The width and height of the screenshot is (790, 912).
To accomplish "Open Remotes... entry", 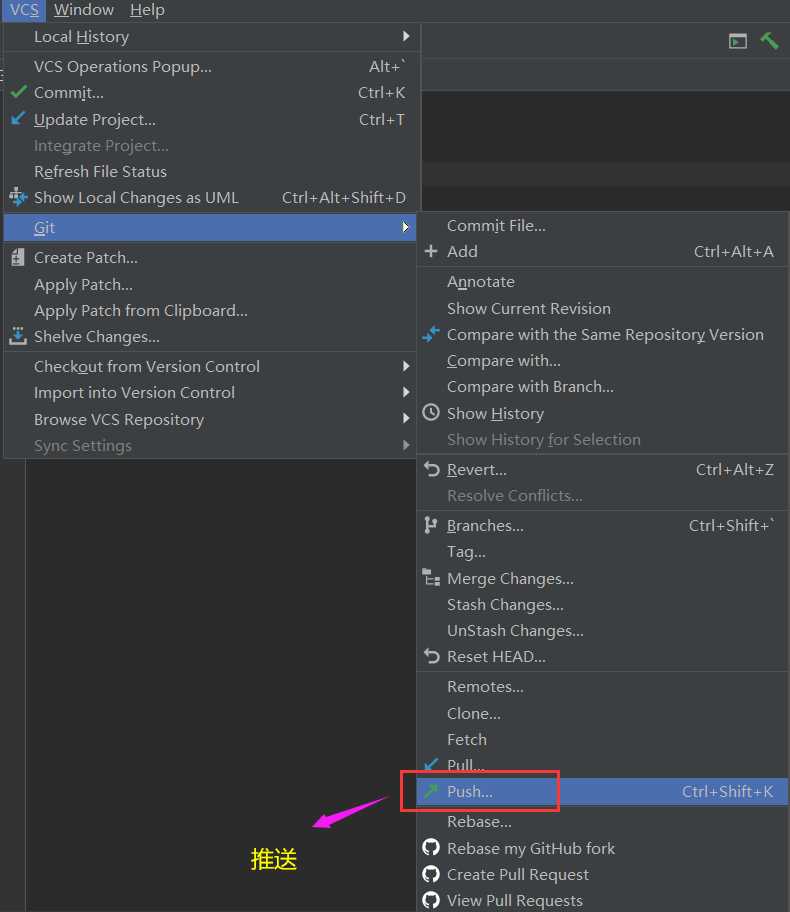I will pos(603,686).
